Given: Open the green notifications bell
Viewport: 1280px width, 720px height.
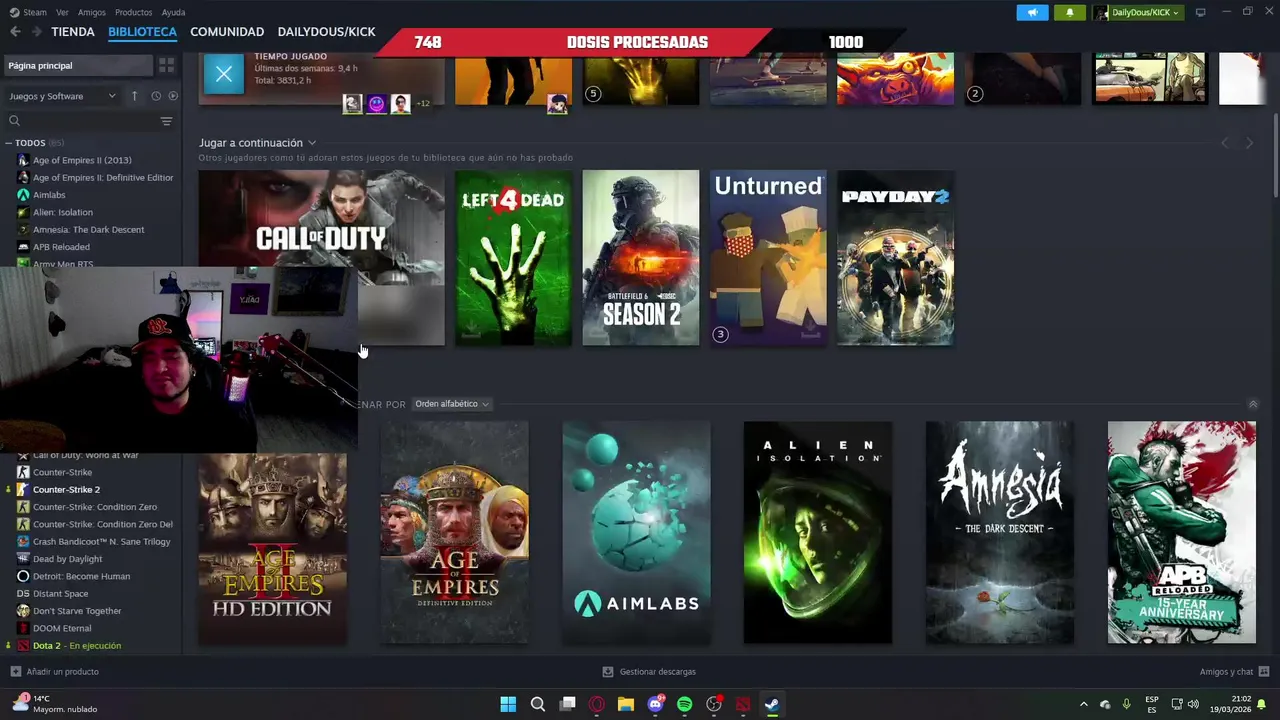Looking at the screenshot, I should [x=1069, y=12].
